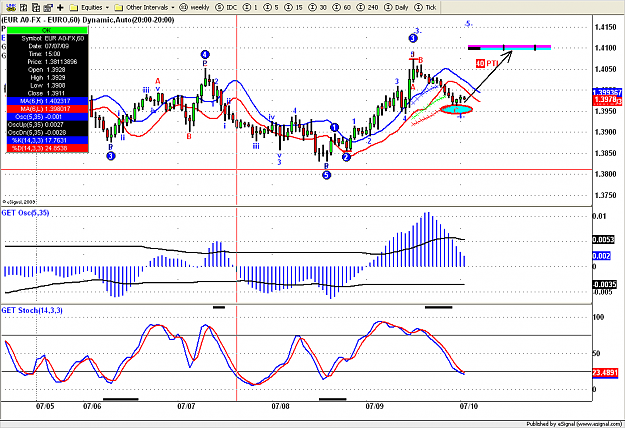Select the blue MA(6,H) row in data window
The image size is (625, 428).
click(x=47, y=101)
